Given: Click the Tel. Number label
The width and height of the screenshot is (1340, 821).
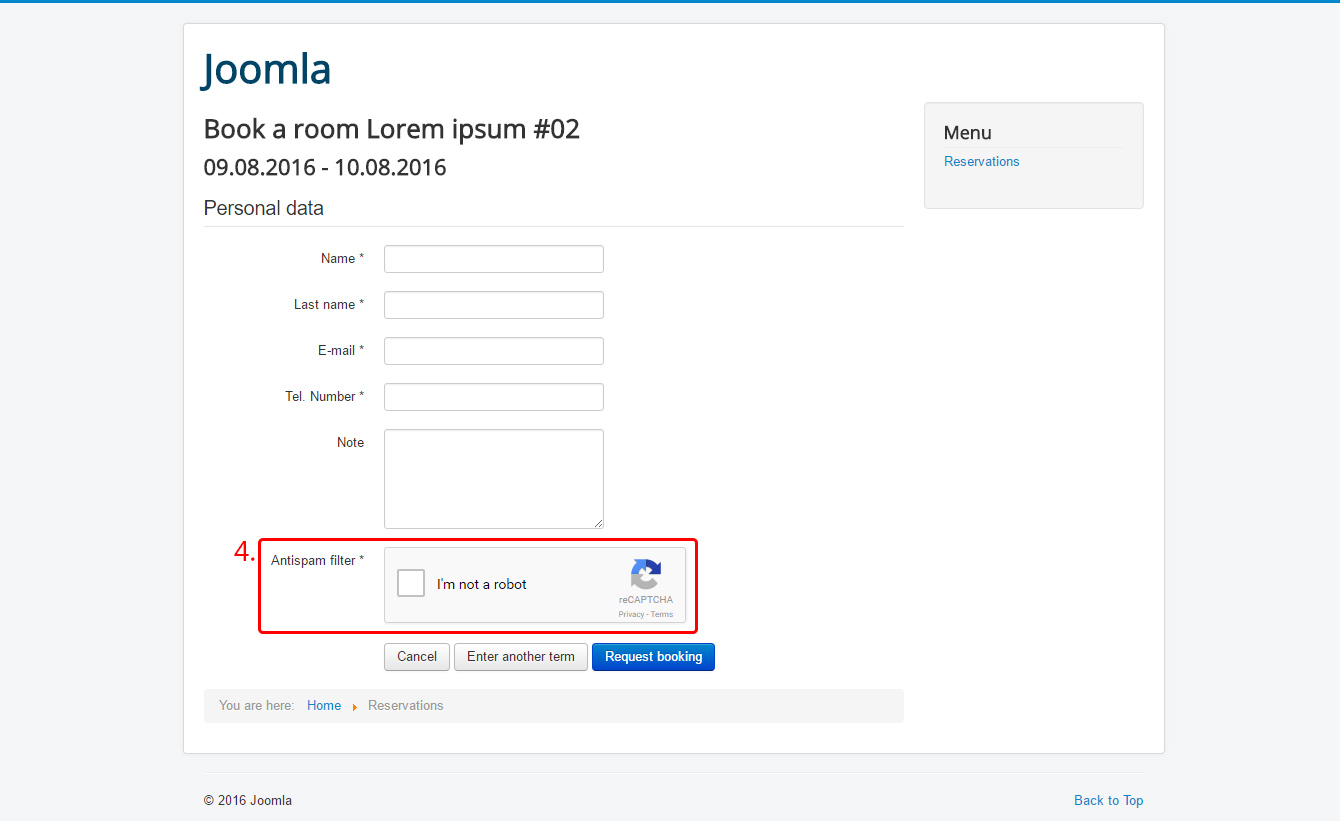Looking at the screenshot, I should [x=324, y=397].
